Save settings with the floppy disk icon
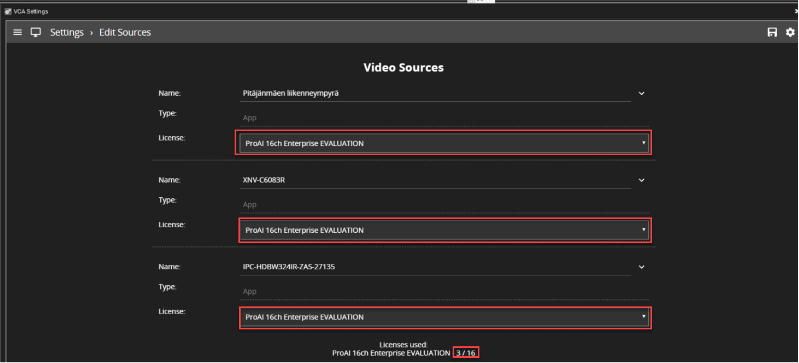Image resolution: width=799 pixels, height=363 pixels. [x=773, y=32]
